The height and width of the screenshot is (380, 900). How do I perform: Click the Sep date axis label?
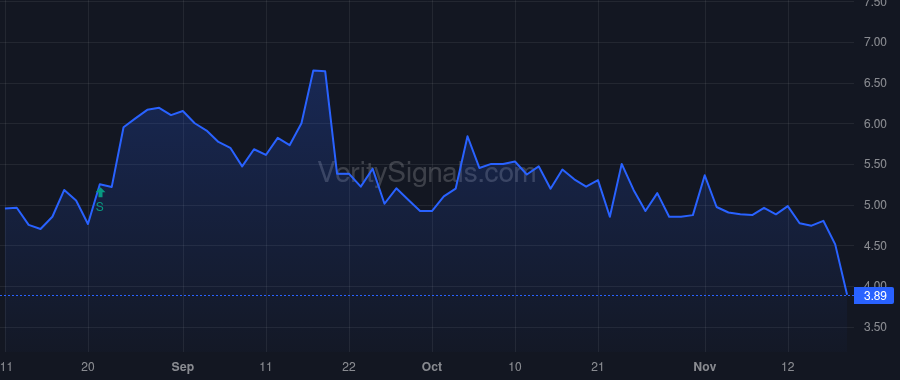pos(183,367)
